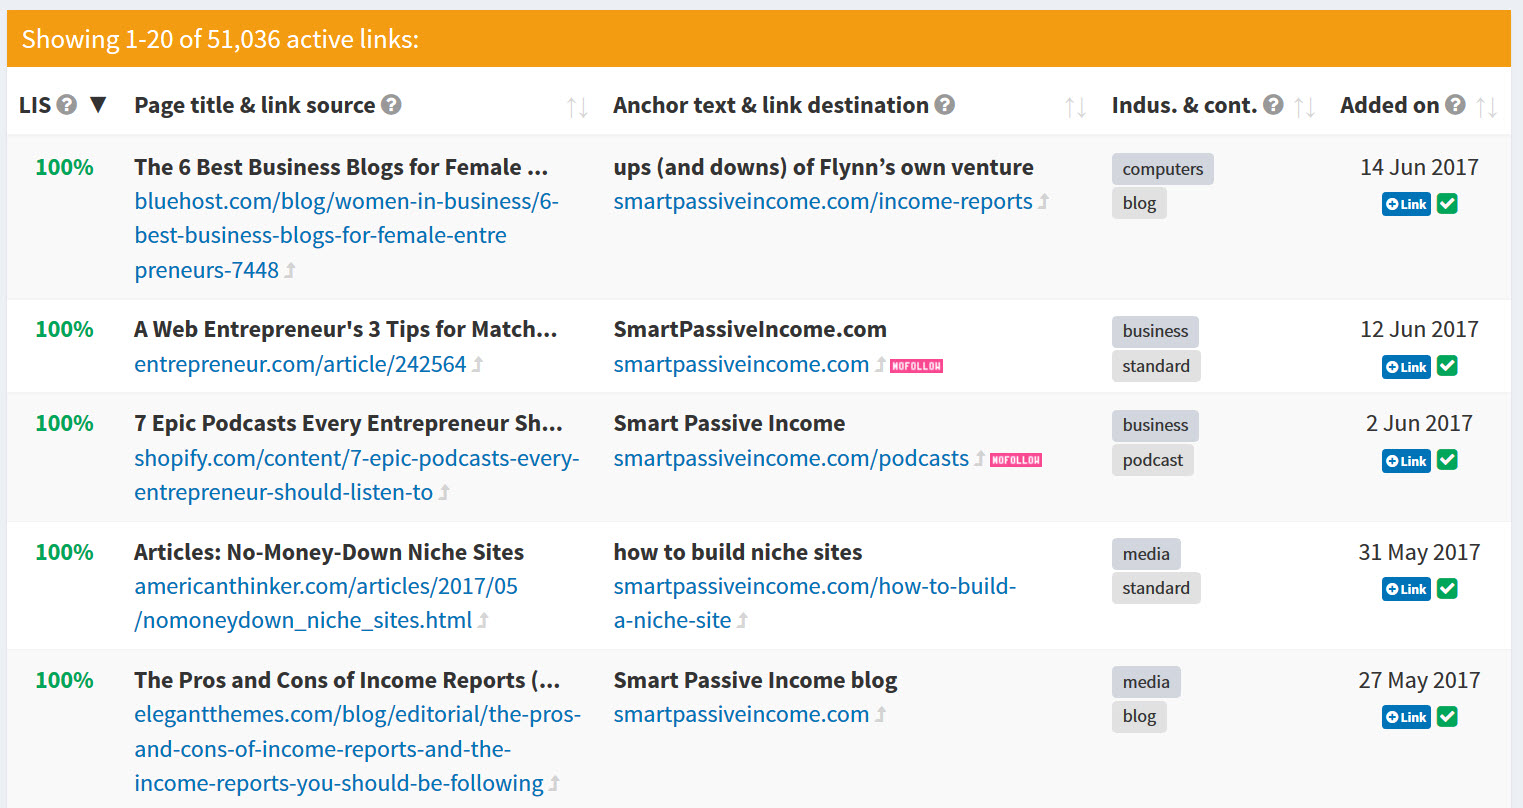Select the 'podcast' content tag

(1152, 460)
